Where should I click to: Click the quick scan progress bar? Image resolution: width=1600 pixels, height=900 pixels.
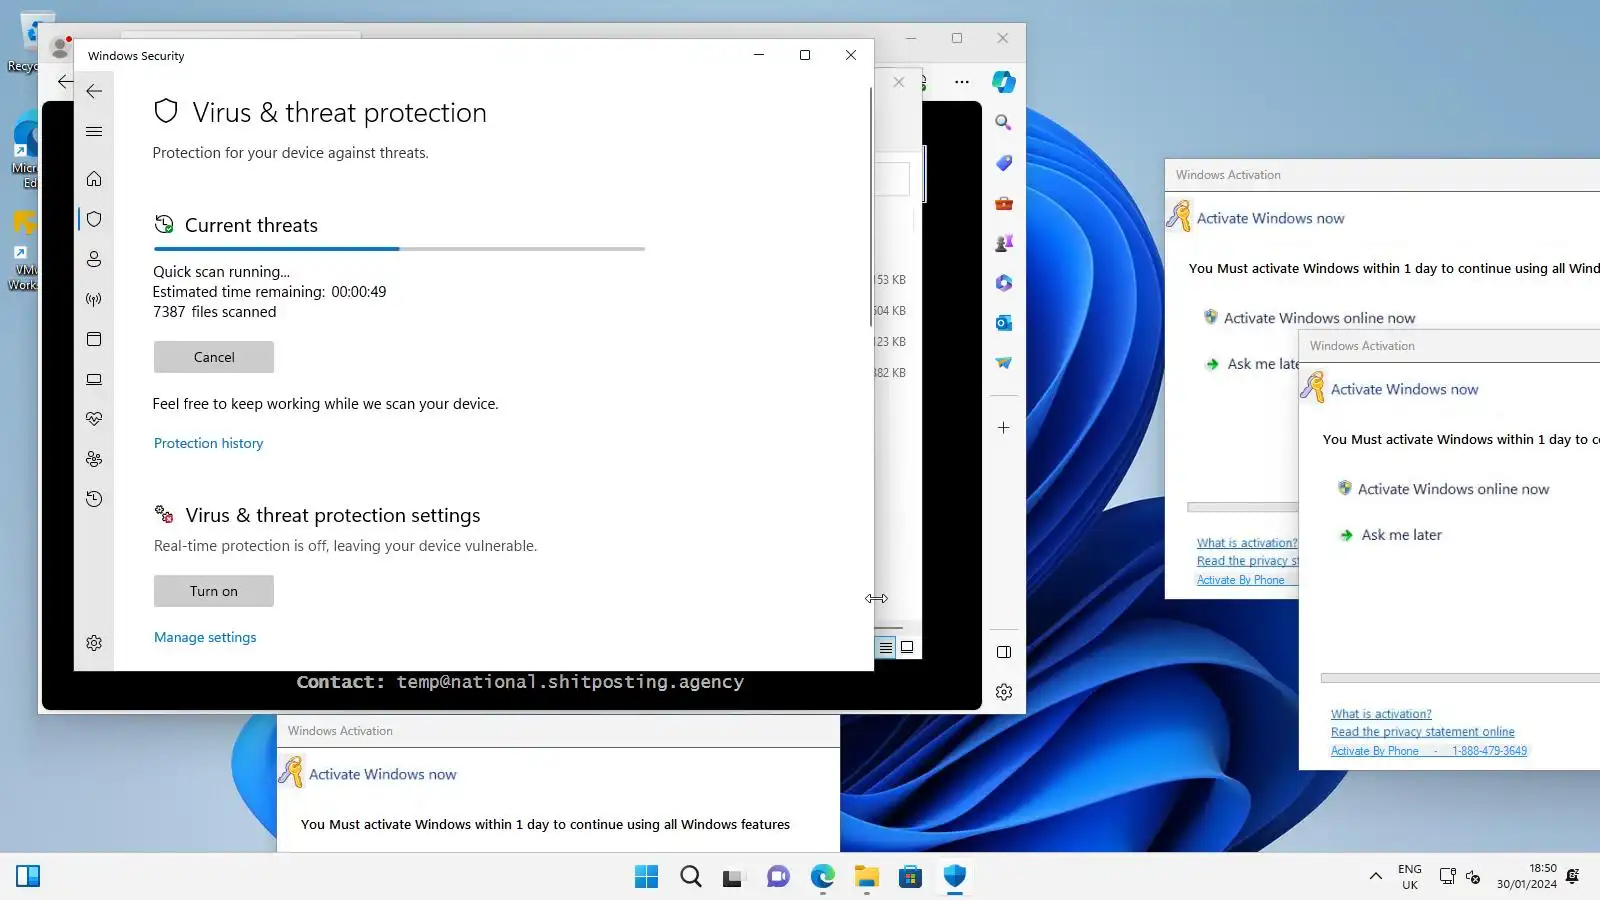pyautogui.click(x=399, y=248)
